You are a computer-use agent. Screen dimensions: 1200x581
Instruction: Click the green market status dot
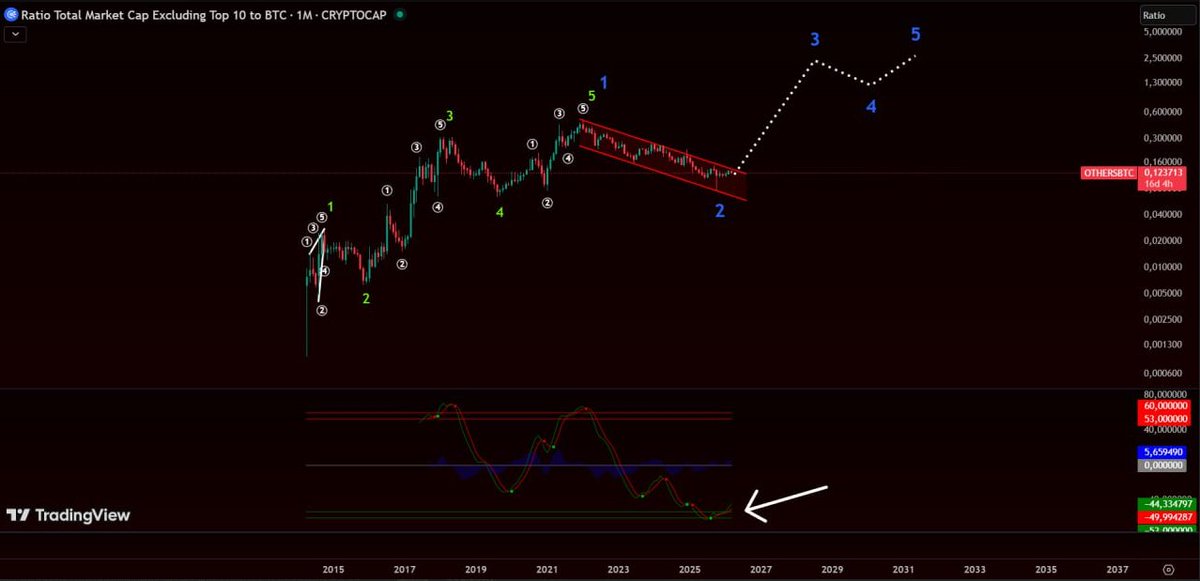[x=401, y=15]
